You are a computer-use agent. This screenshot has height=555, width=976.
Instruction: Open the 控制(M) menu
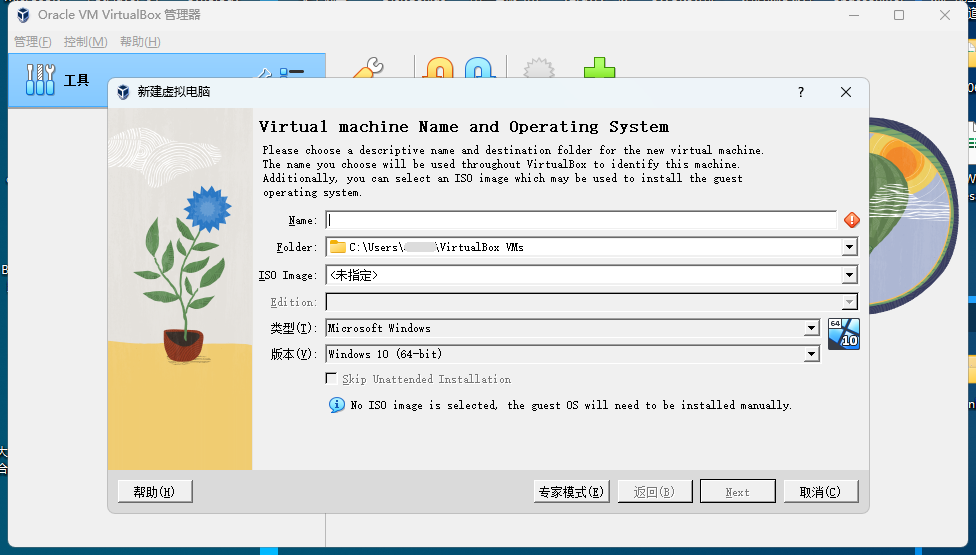(85, 42)
